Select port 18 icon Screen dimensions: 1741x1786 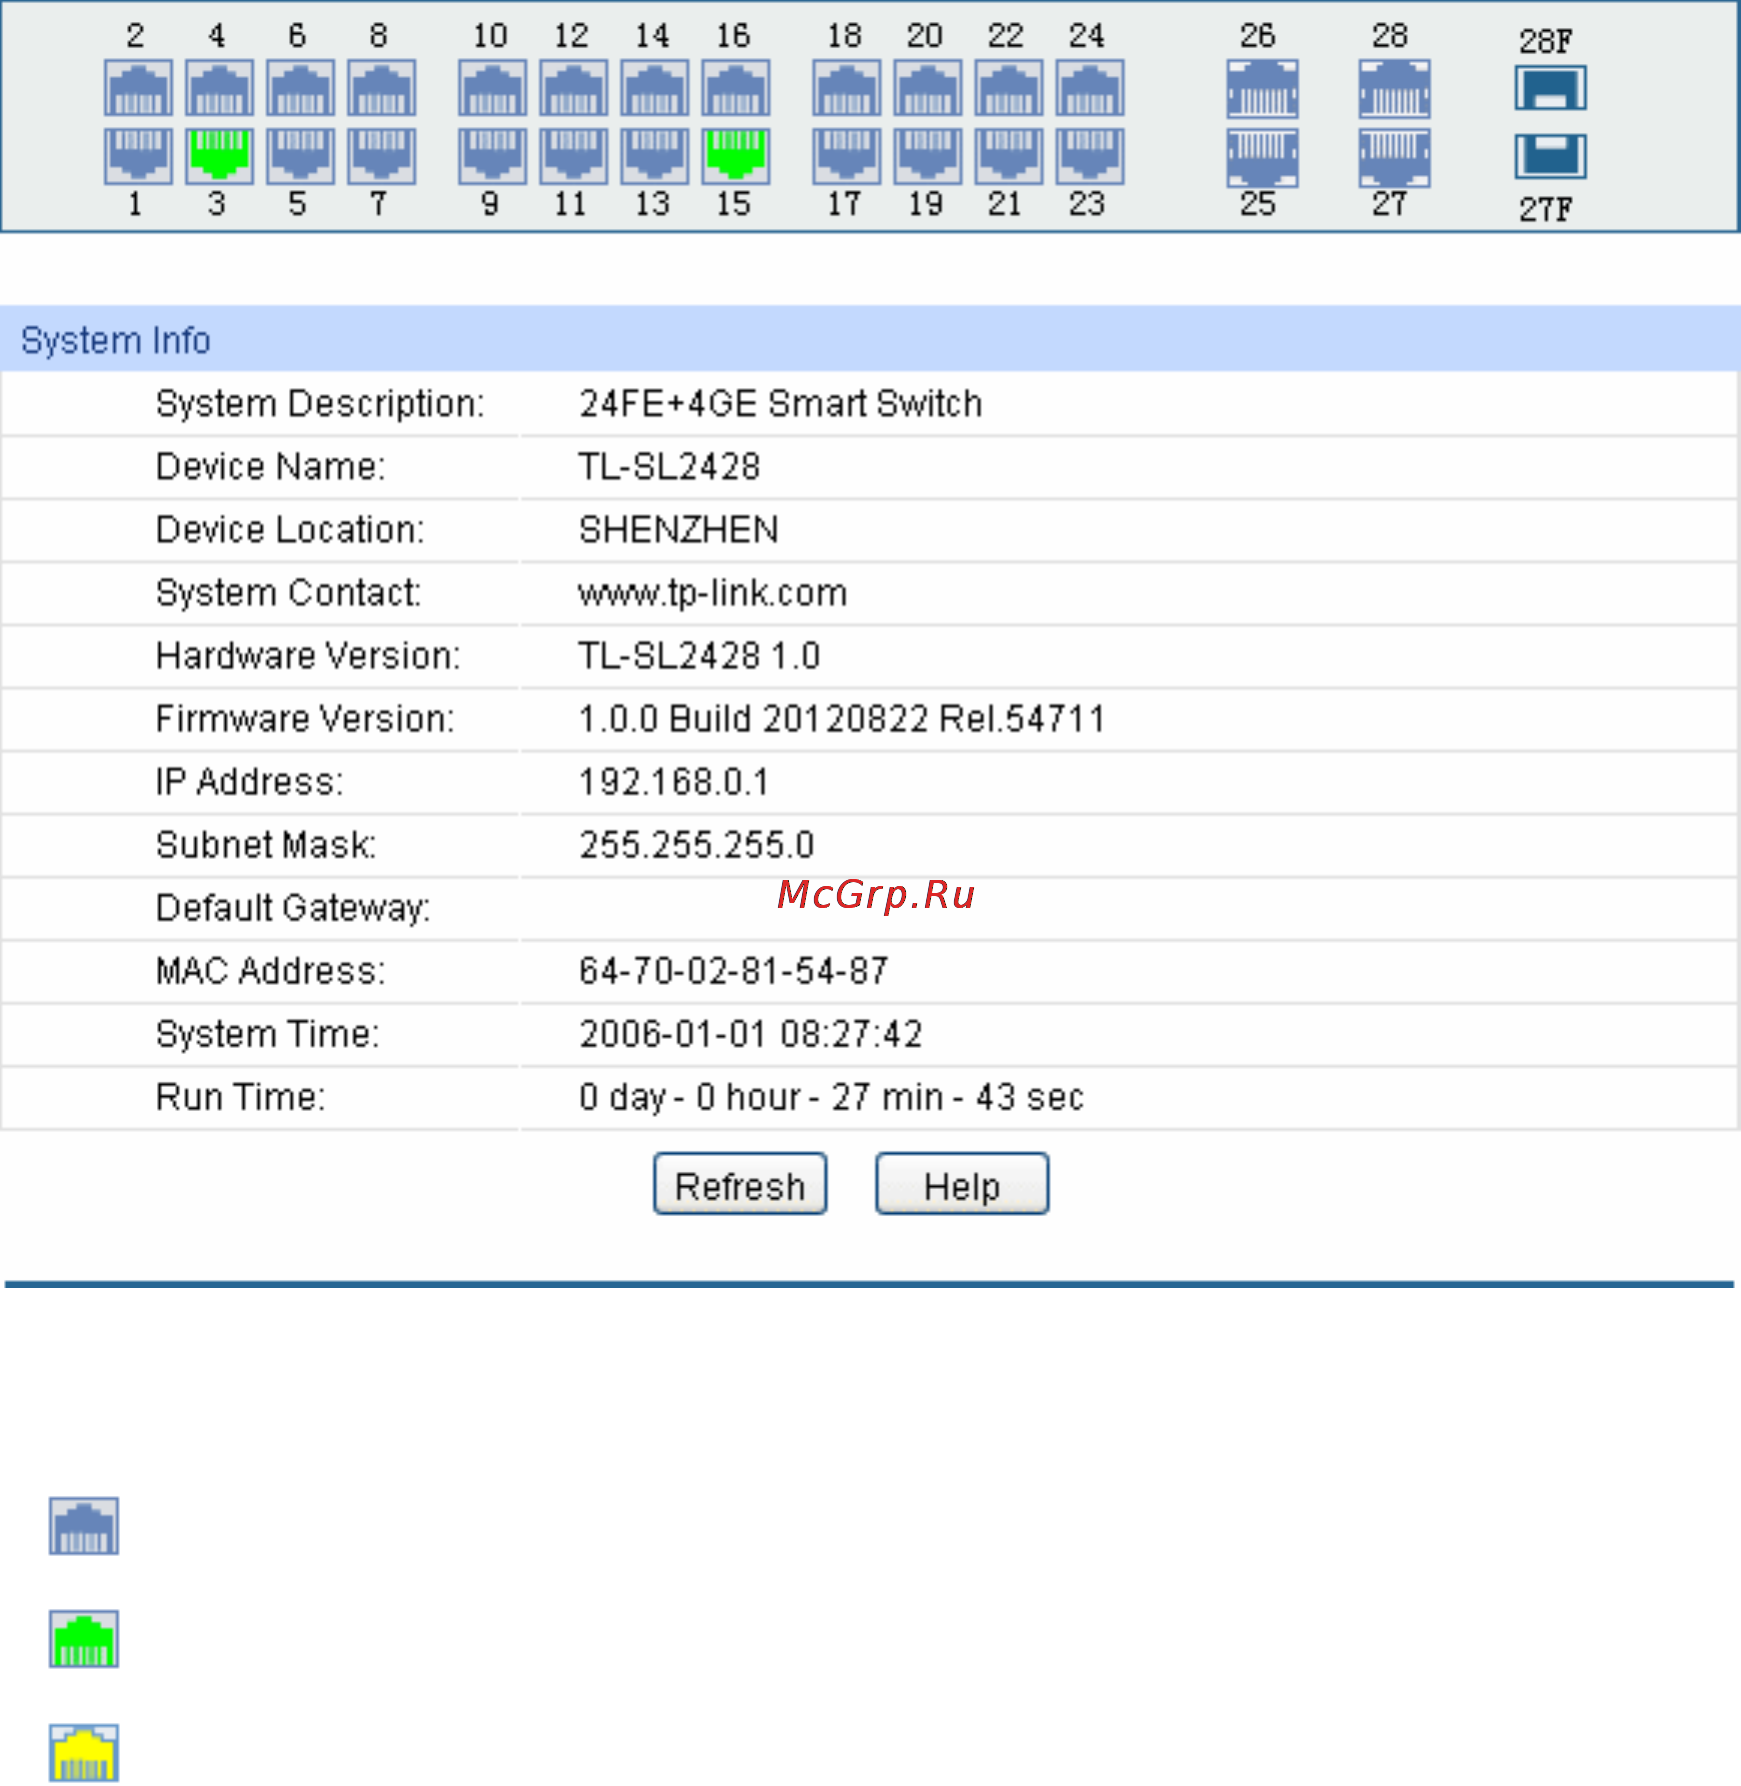pos(846,88)
